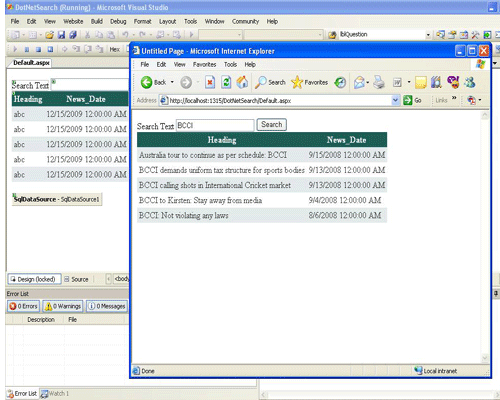The image size is (500, 400).
Task: Click the SqlDataSource1 control in the designer
Action: pyautogui.click(x=57, y=199)
